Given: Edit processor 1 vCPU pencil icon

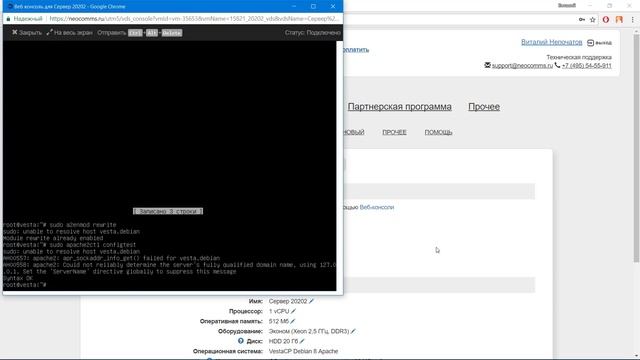Looking at the screenshot, I should click(x=293, y=311).
